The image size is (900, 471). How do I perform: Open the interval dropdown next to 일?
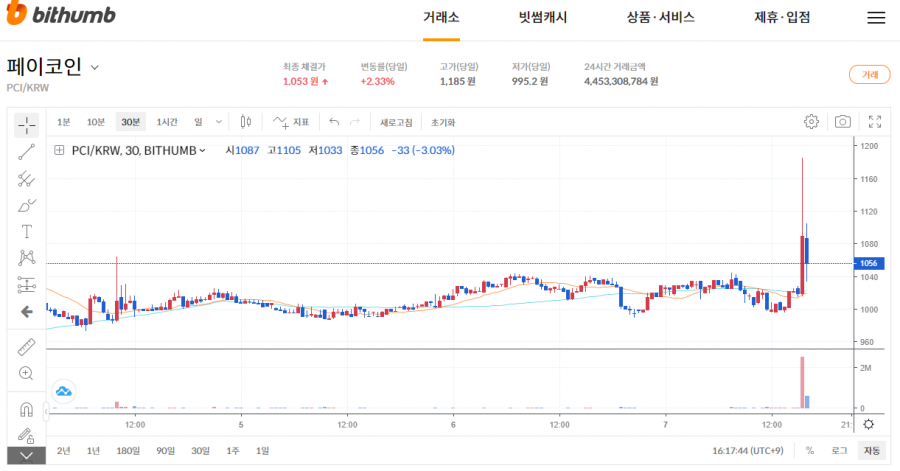(x=219, y=122)
